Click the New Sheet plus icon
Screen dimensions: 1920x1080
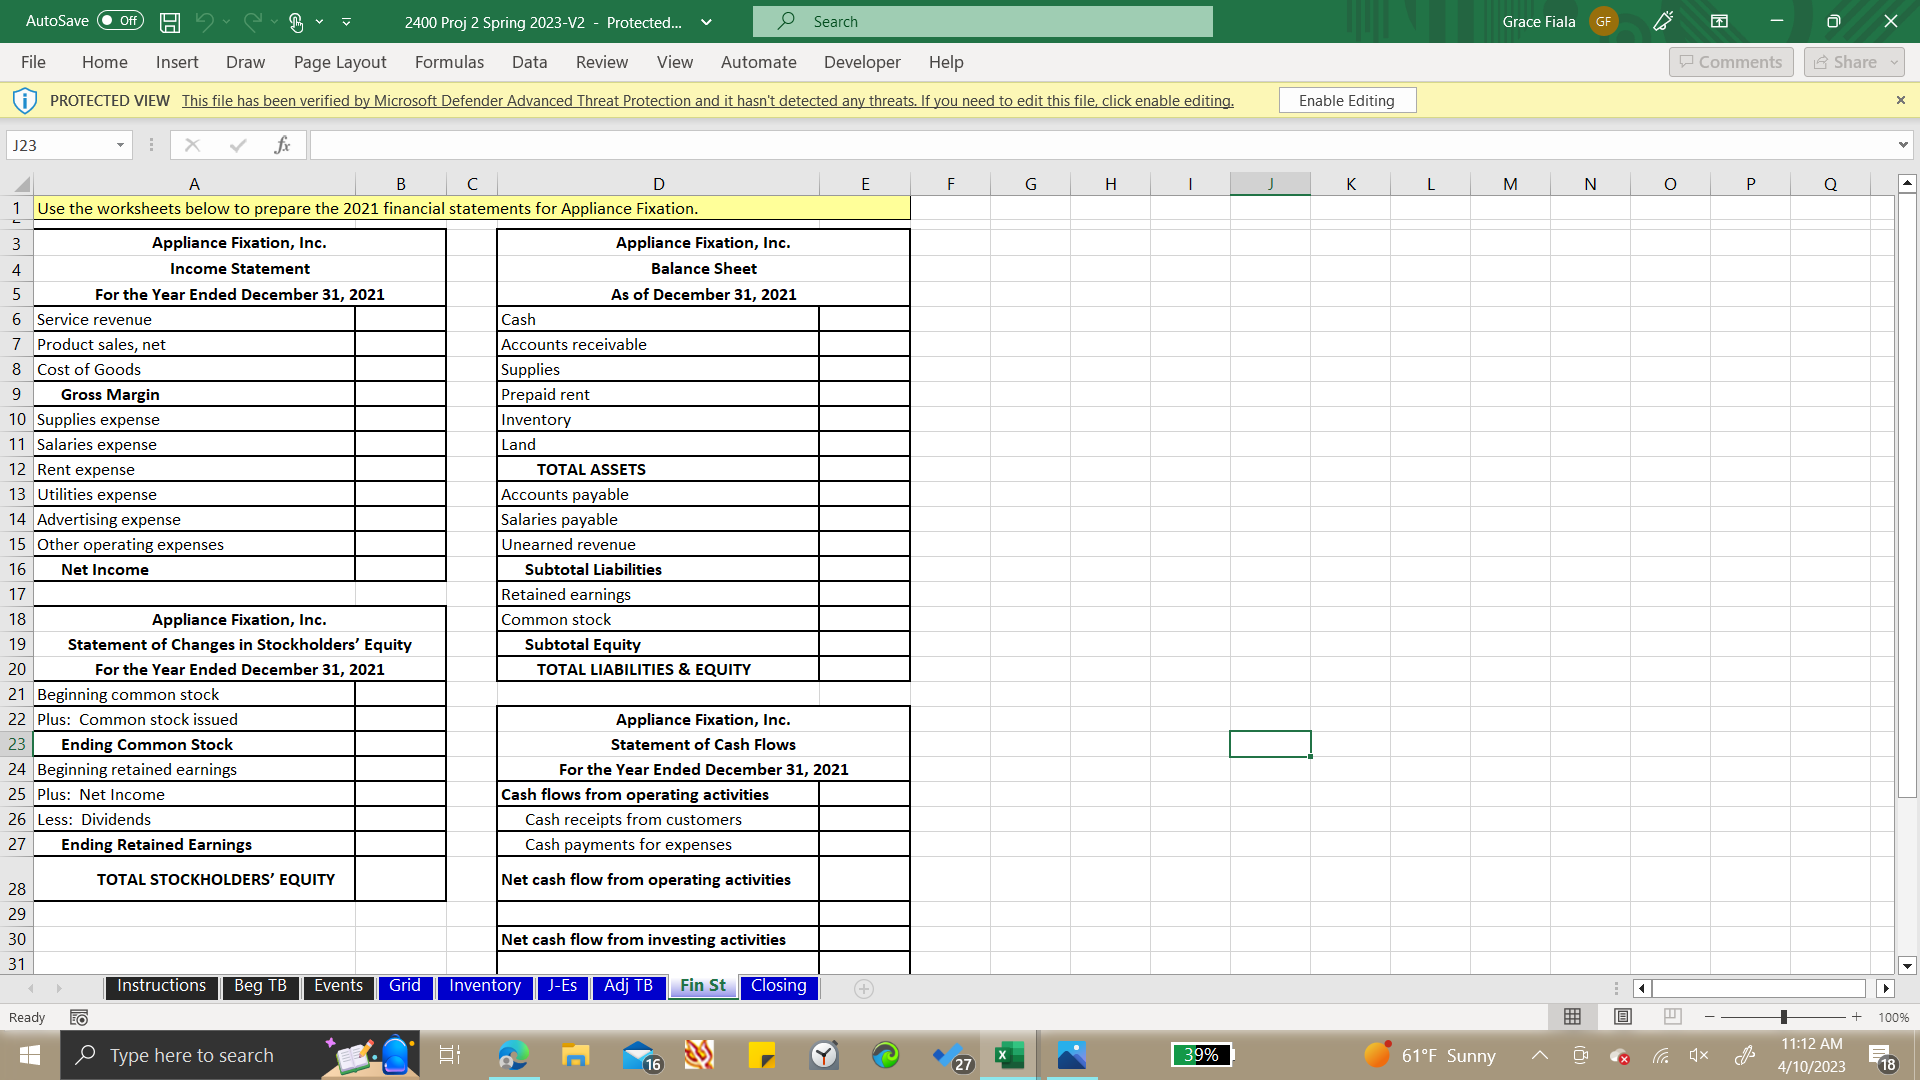(x=864, y=988)
